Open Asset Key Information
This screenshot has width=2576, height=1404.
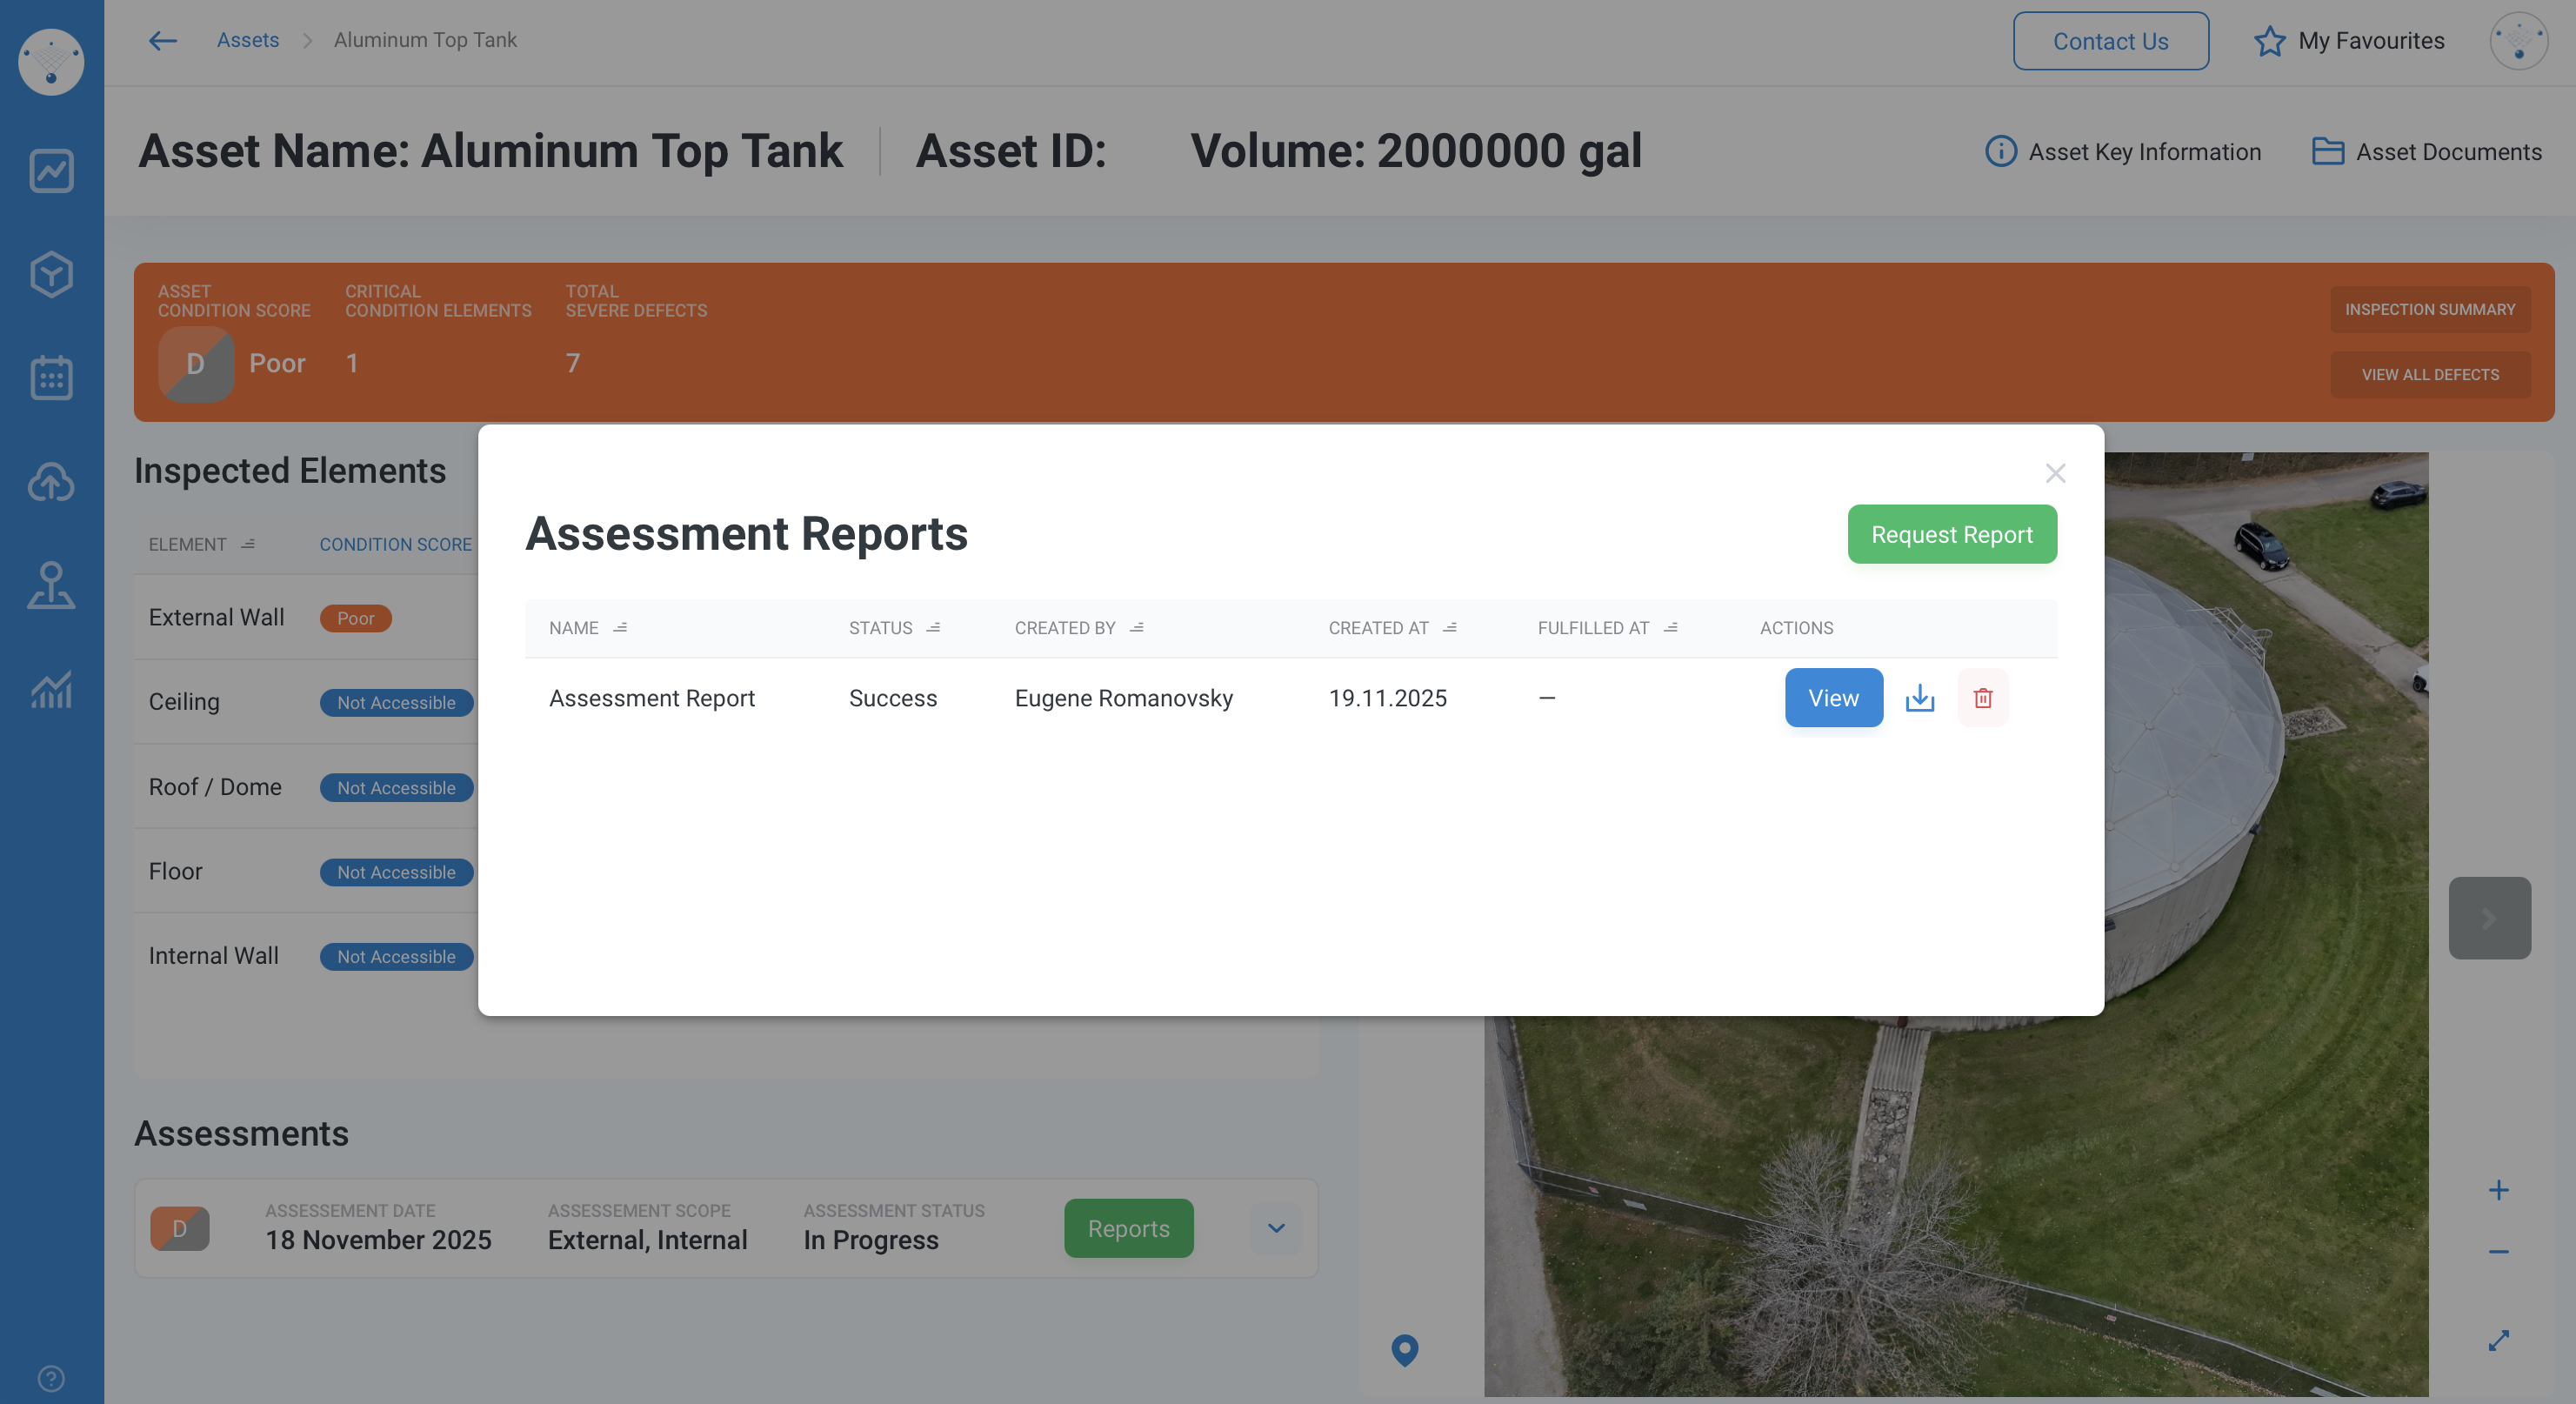coord(2122,152)
